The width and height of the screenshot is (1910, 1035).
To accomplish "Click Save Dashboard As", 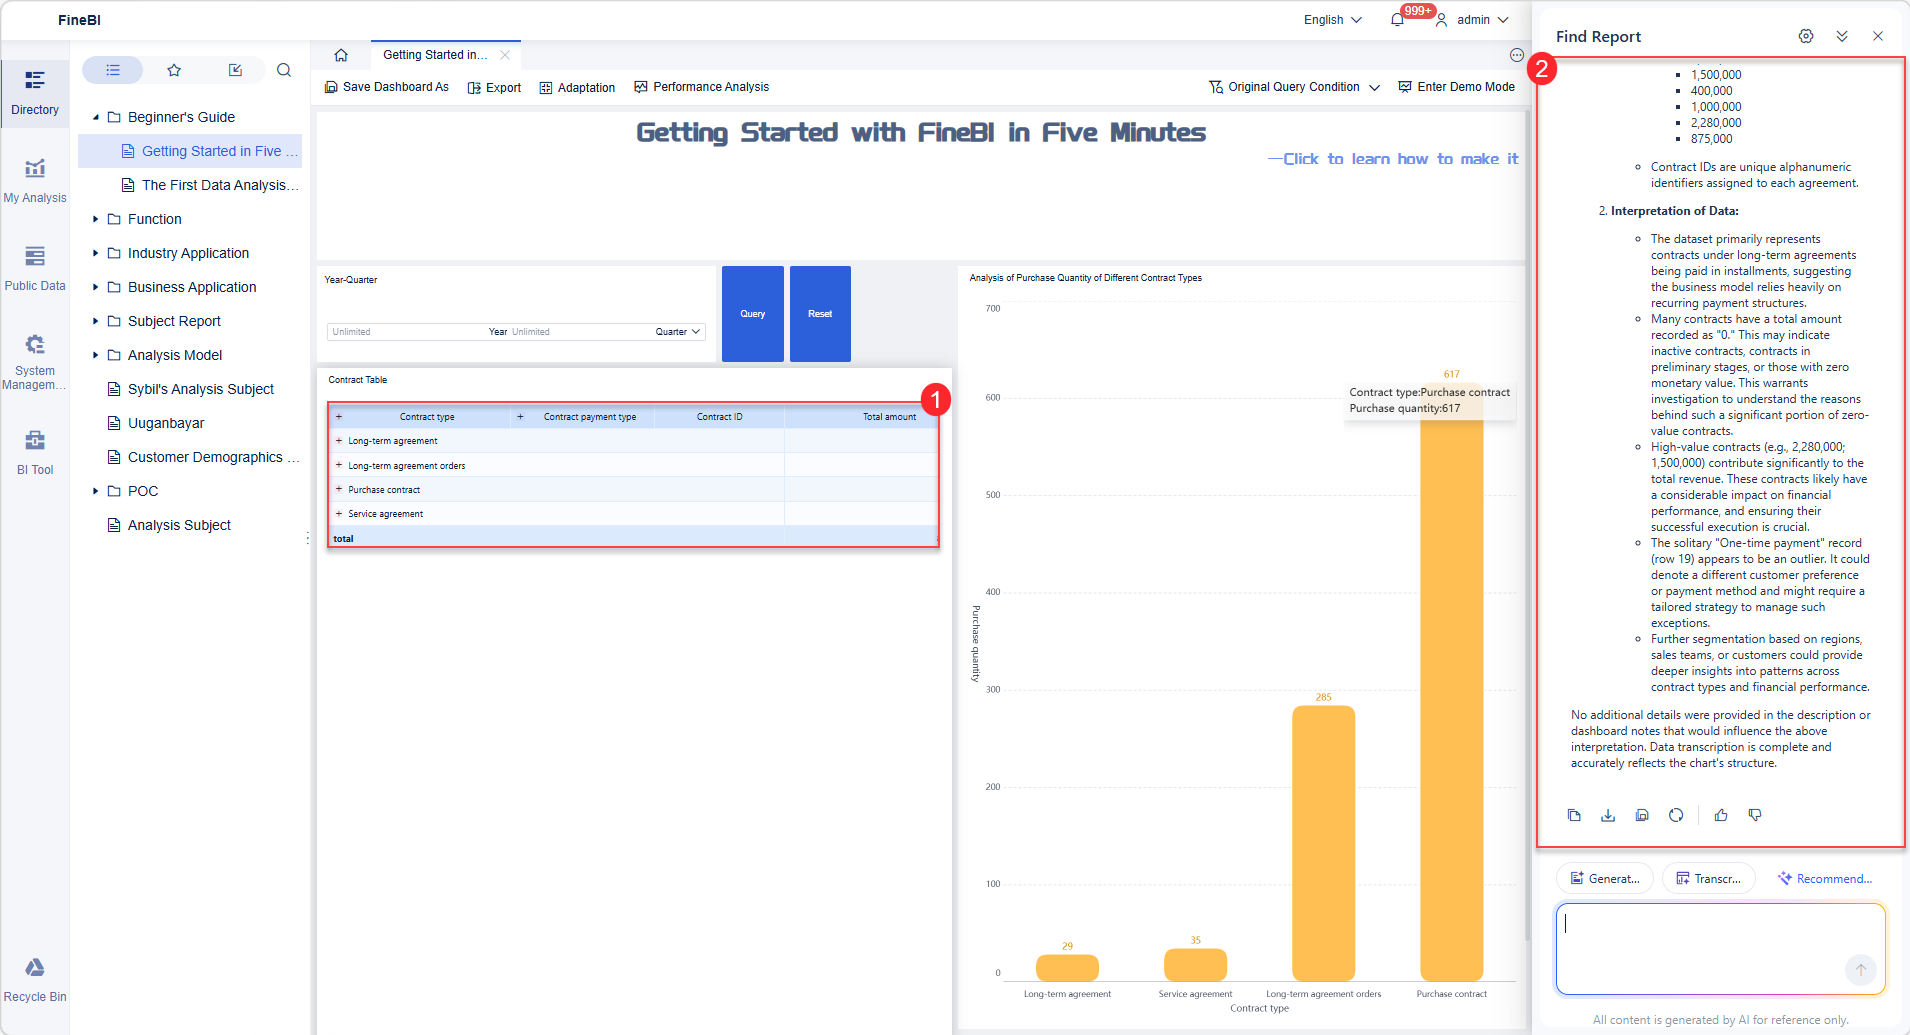I will point(386,87).
